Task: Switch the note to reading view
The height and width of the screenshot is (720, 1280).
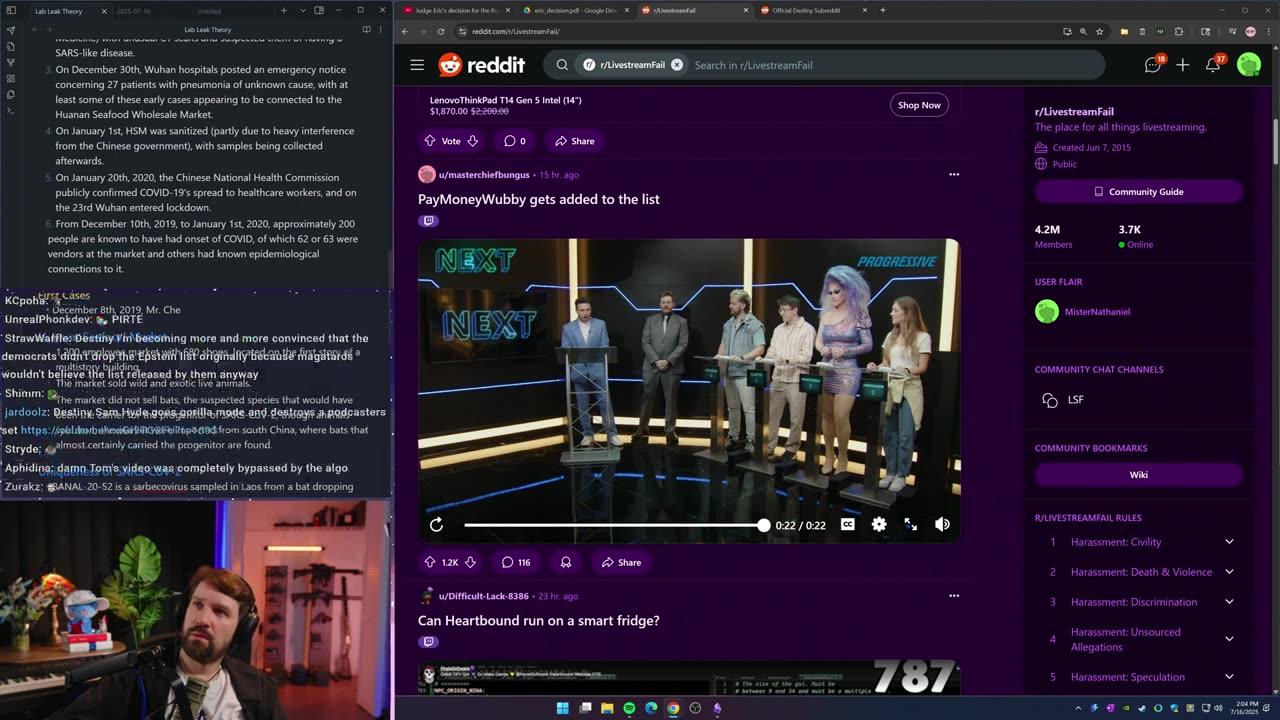Action: [x=366, y=30]
